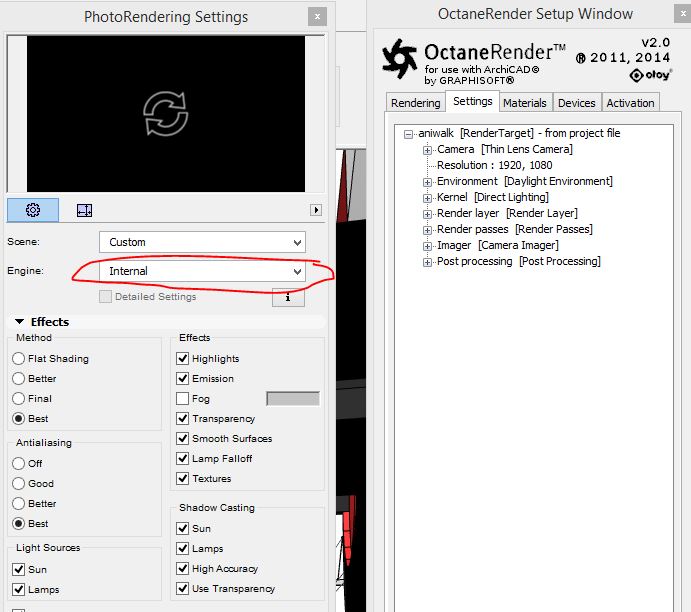This screenshot has width=691, height=612.
Task: Toggle Smooth Surfaces checkbox
Action: click(x=182, y=438)
